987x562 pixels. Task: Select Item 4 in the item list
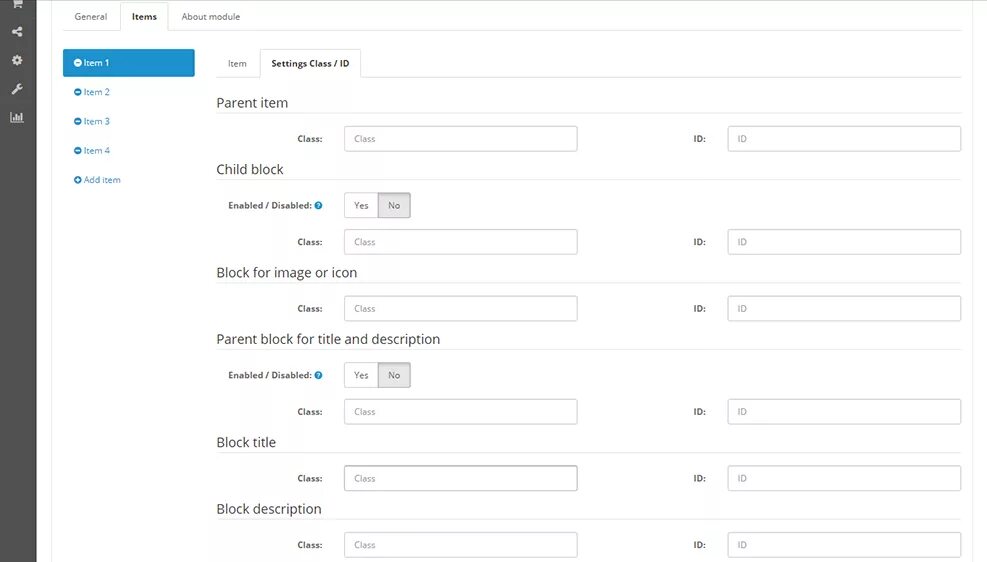[x=96, y=150]
